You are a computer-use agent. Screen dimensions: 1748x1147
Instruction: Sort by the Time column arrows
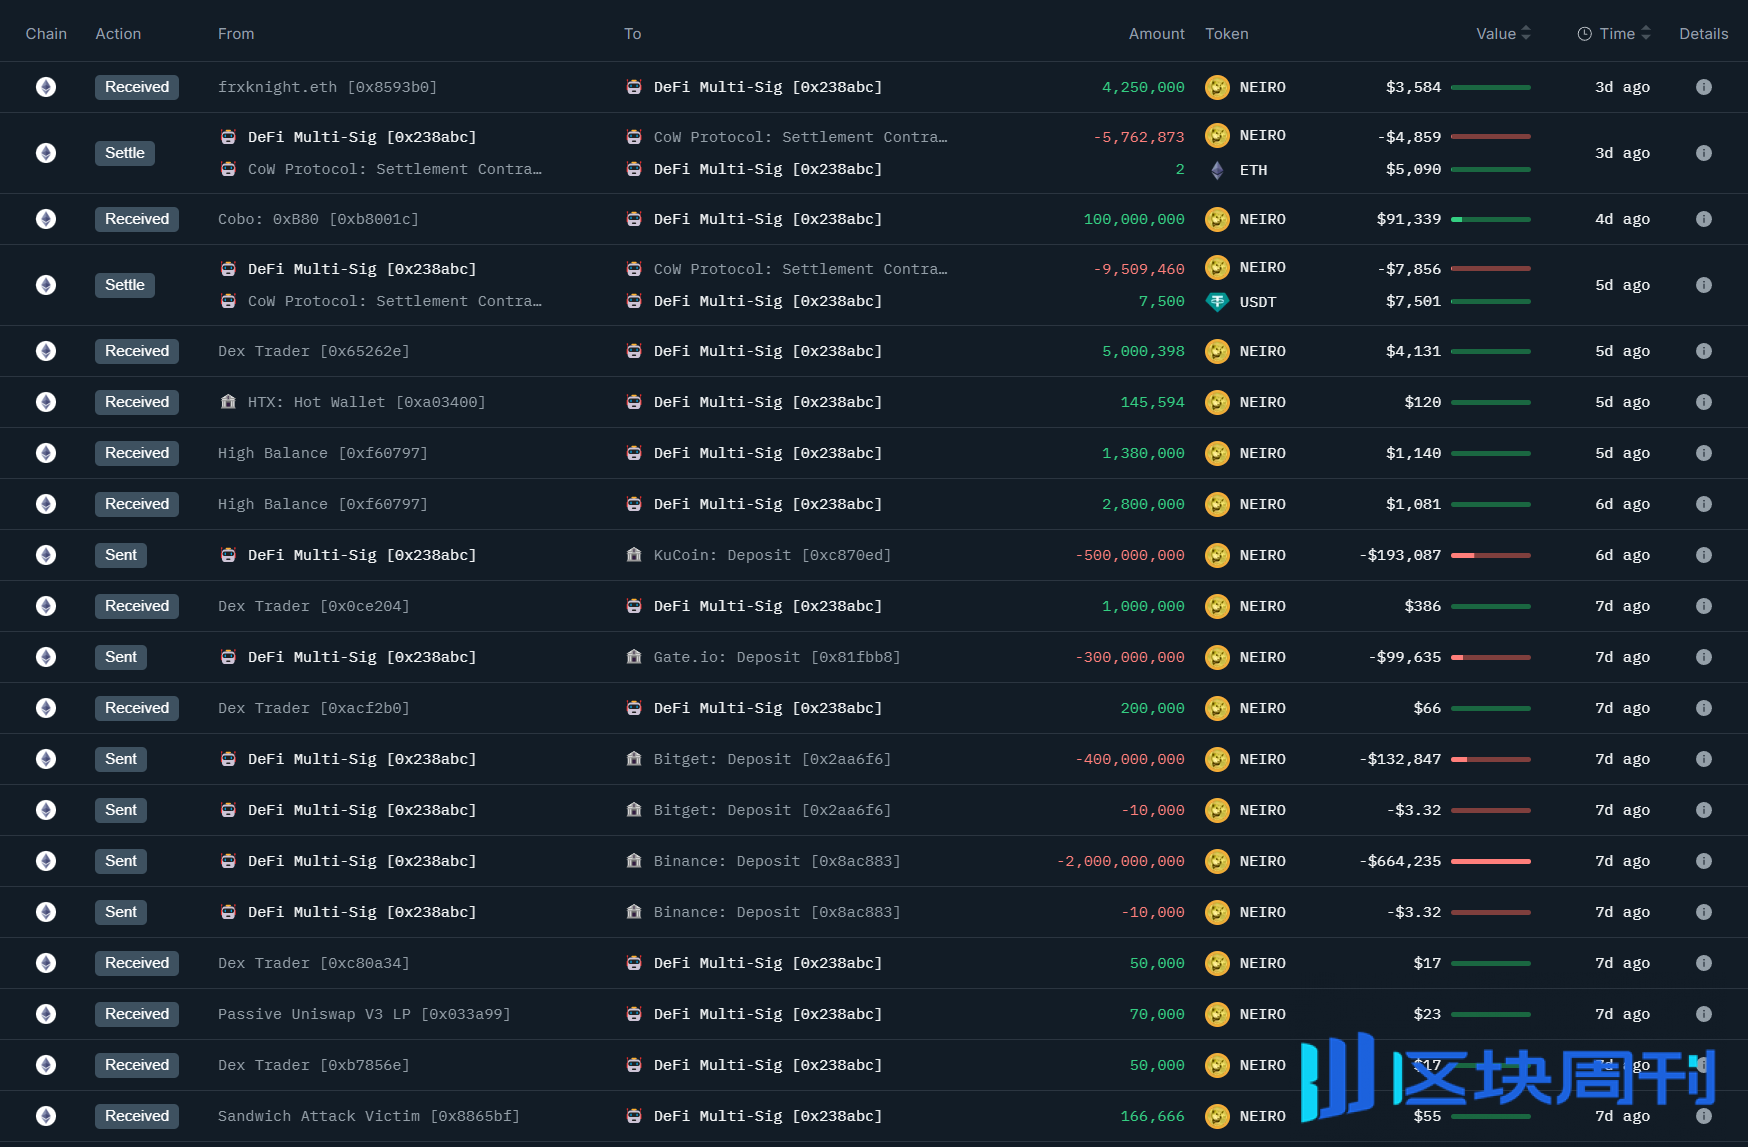(1646, 33)
